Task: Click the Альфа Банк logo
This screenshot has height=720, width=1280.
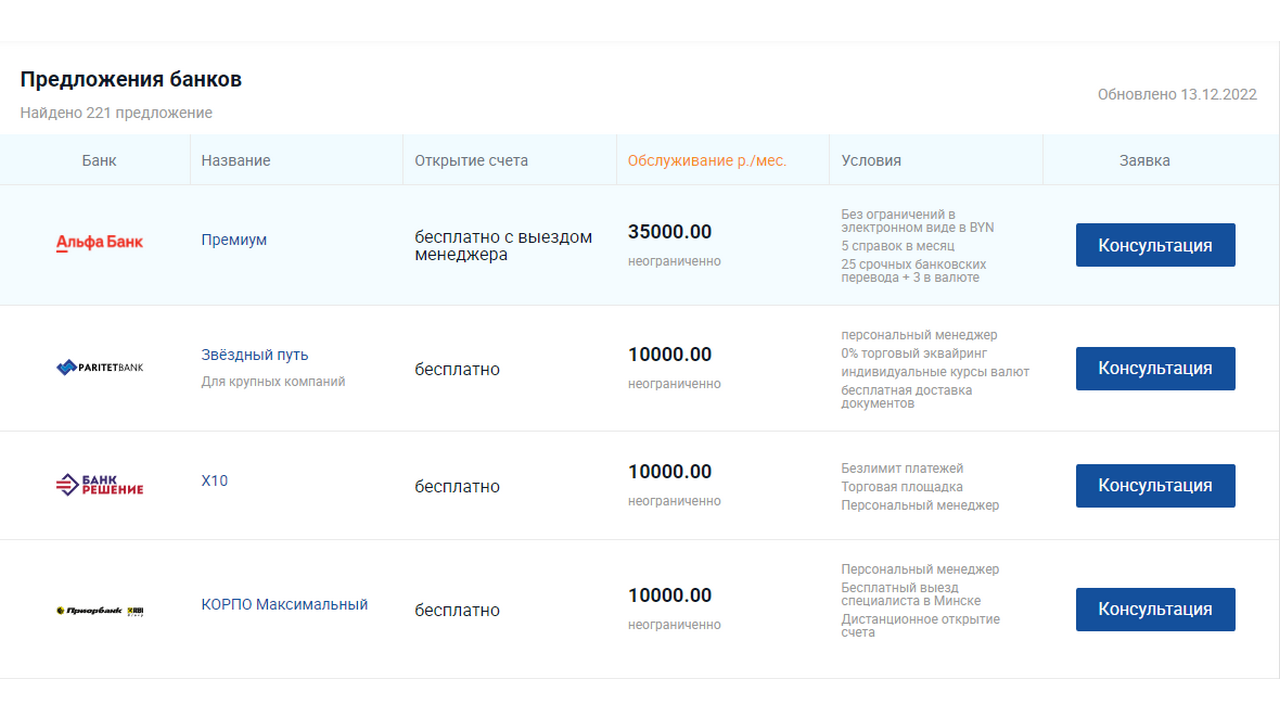Action: coord(99,242)
